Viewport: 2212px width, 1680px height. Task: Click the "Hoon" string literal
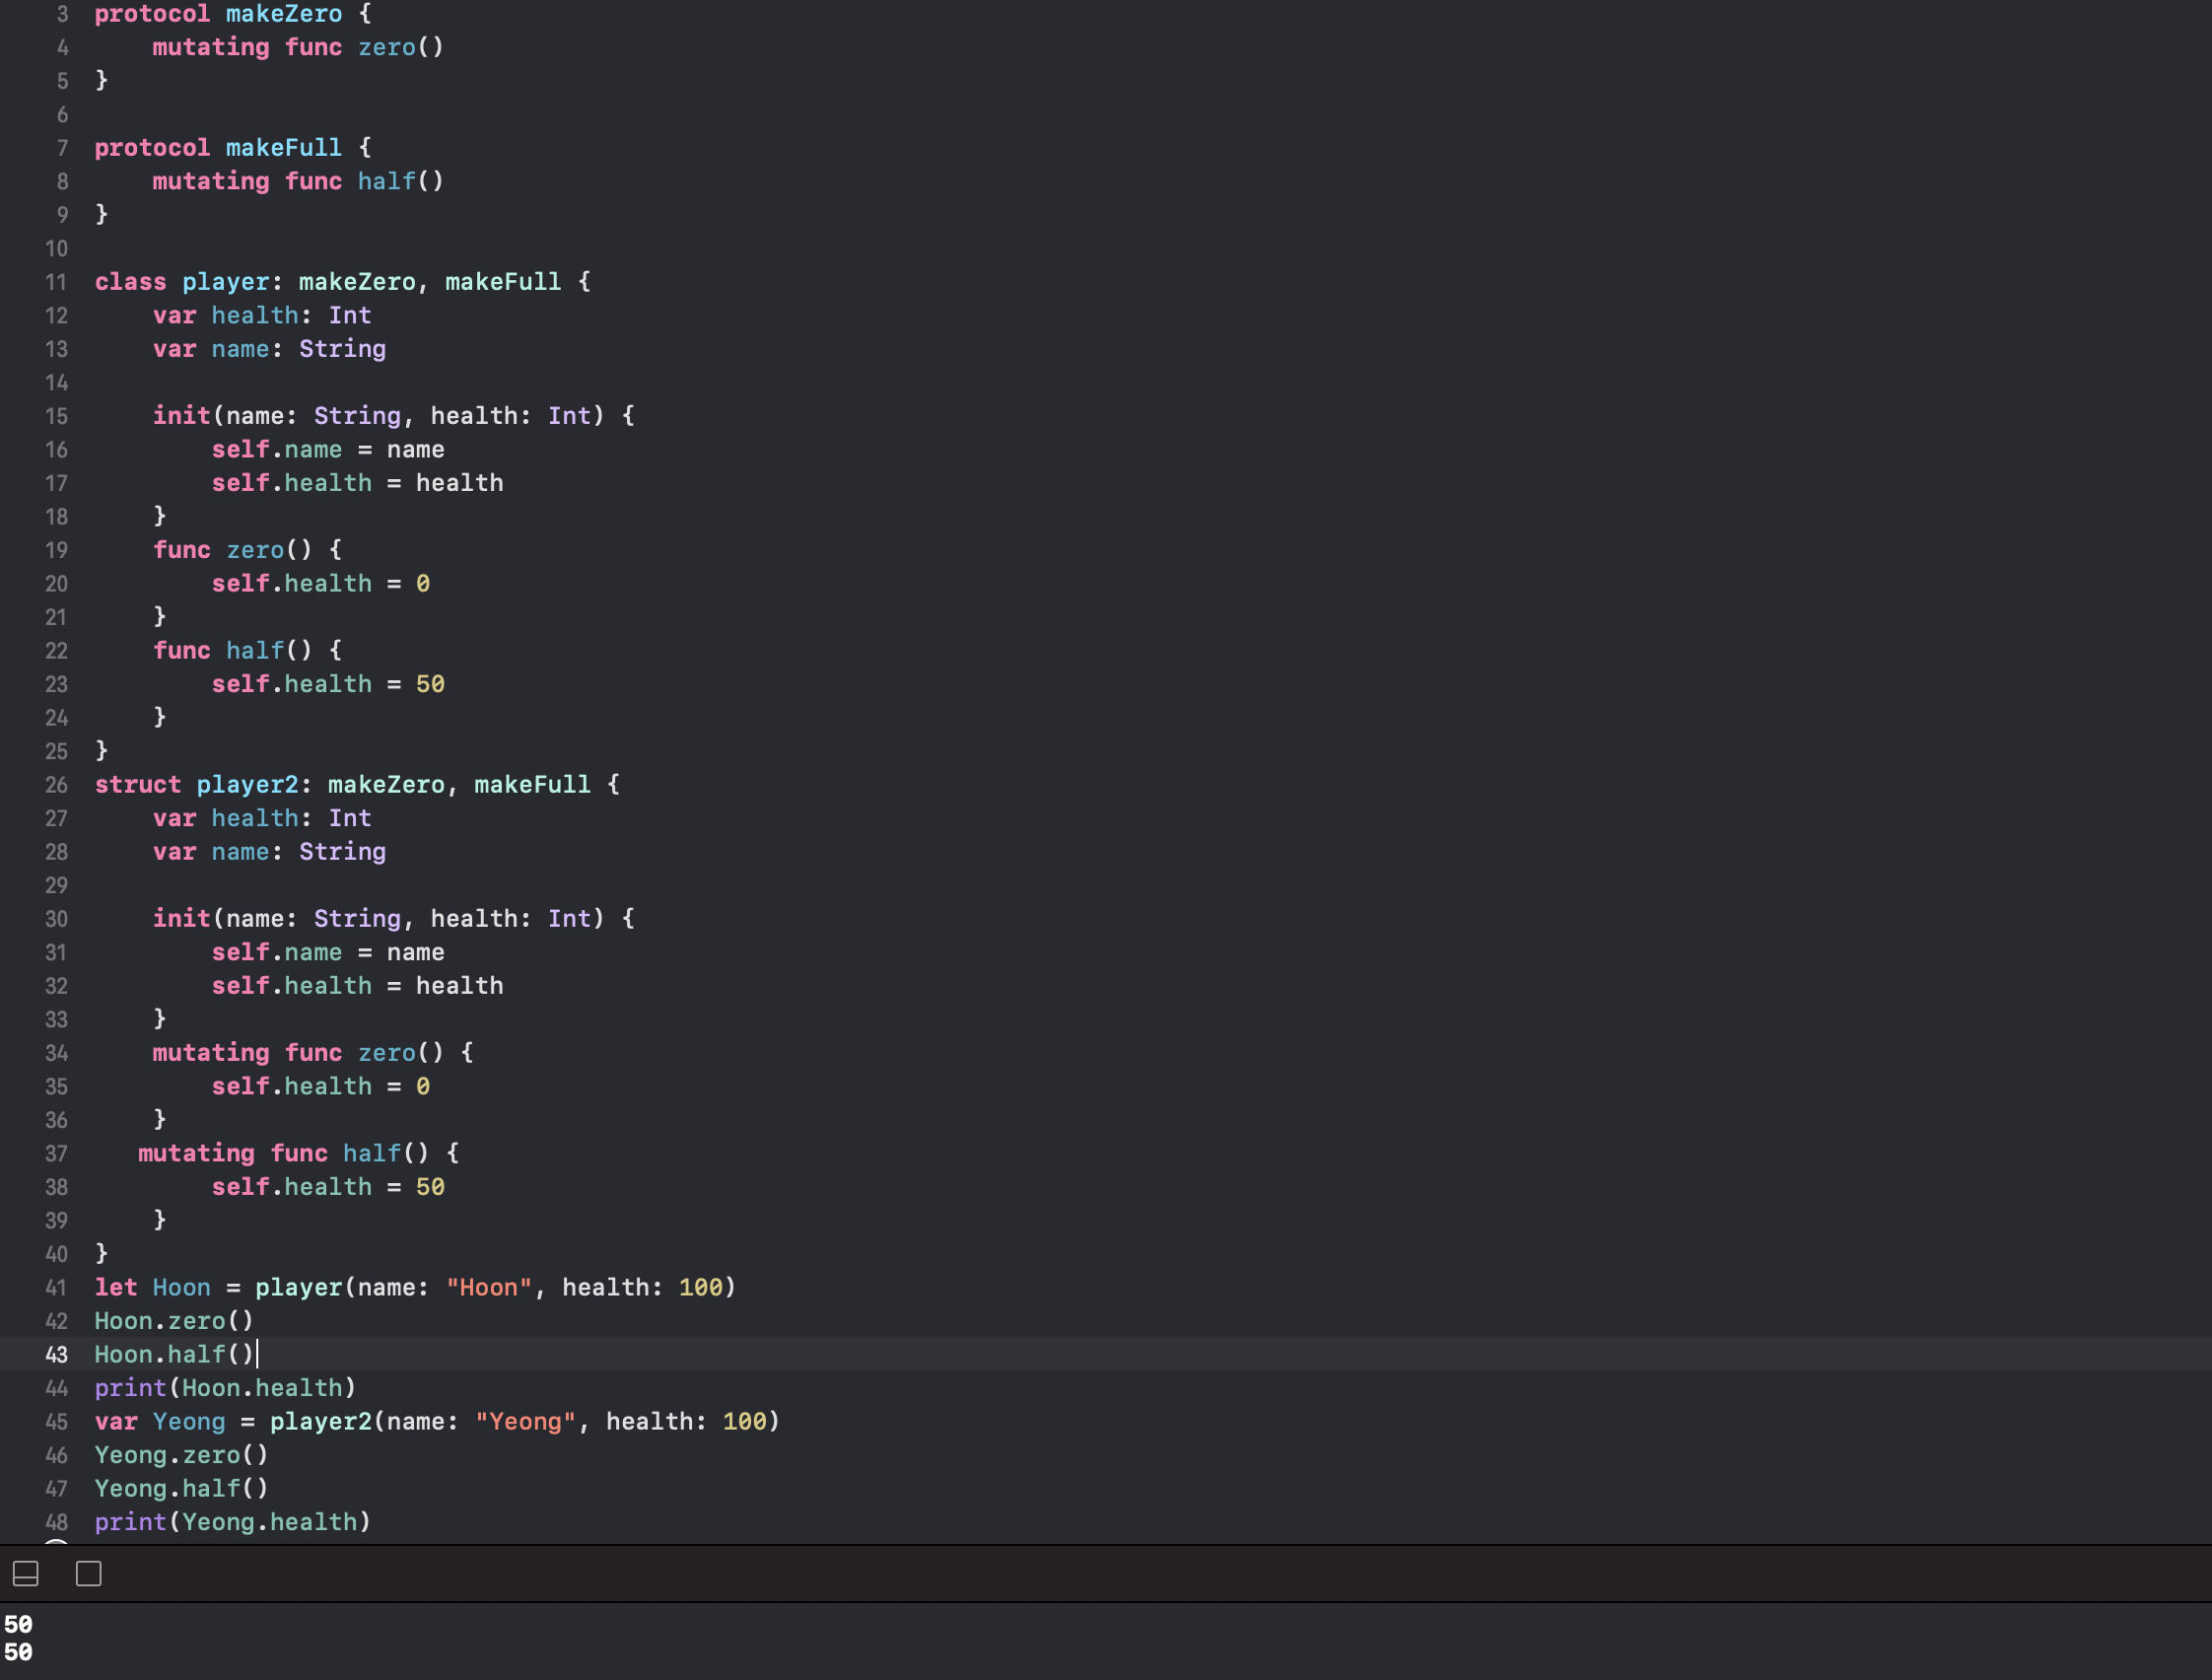click(489, 1288)
